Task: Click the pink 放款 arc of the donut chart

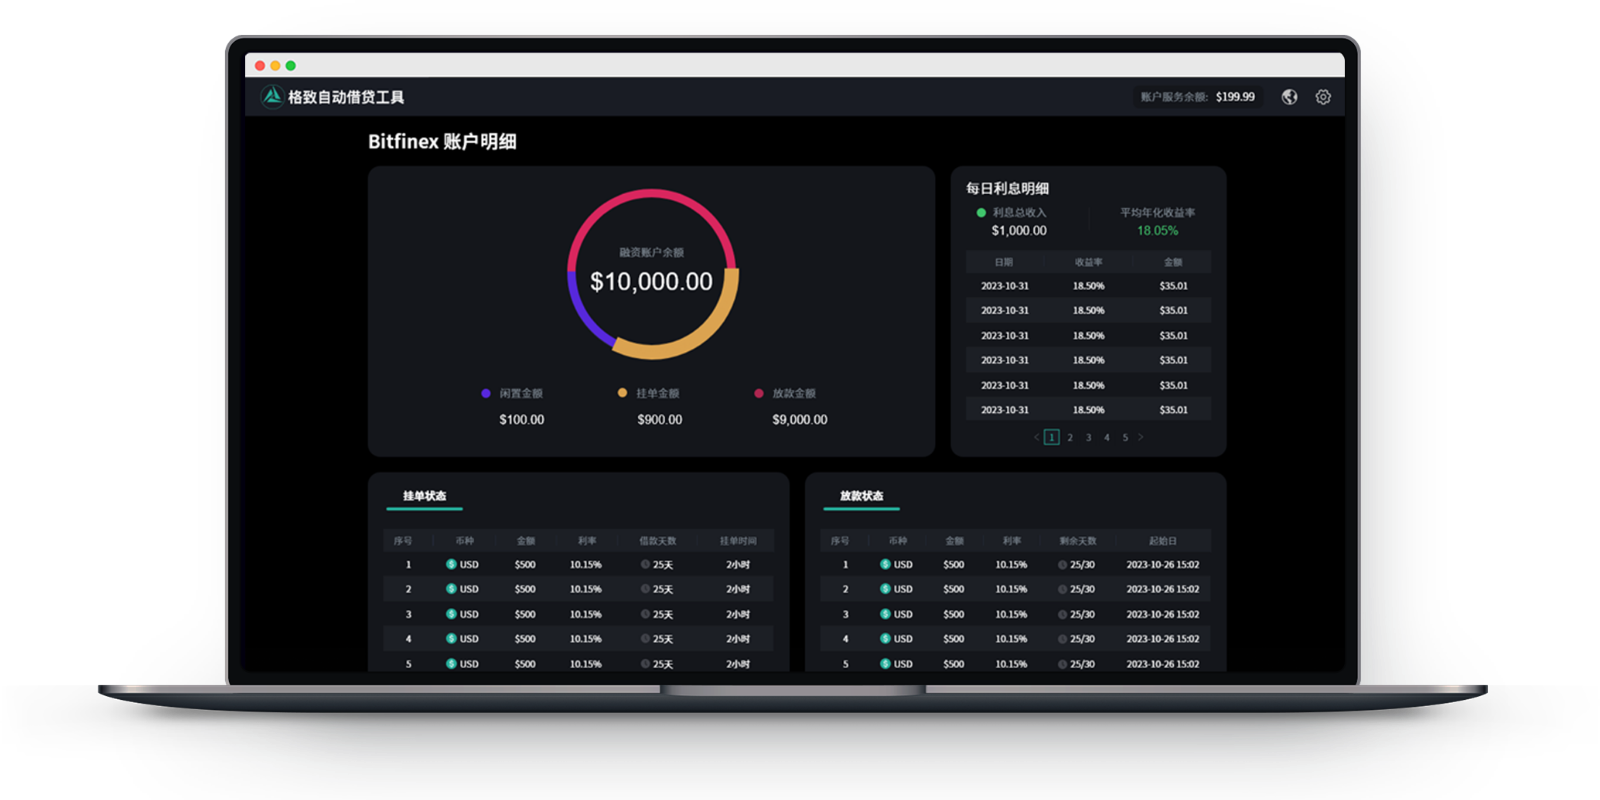Action: click(652, 195)
